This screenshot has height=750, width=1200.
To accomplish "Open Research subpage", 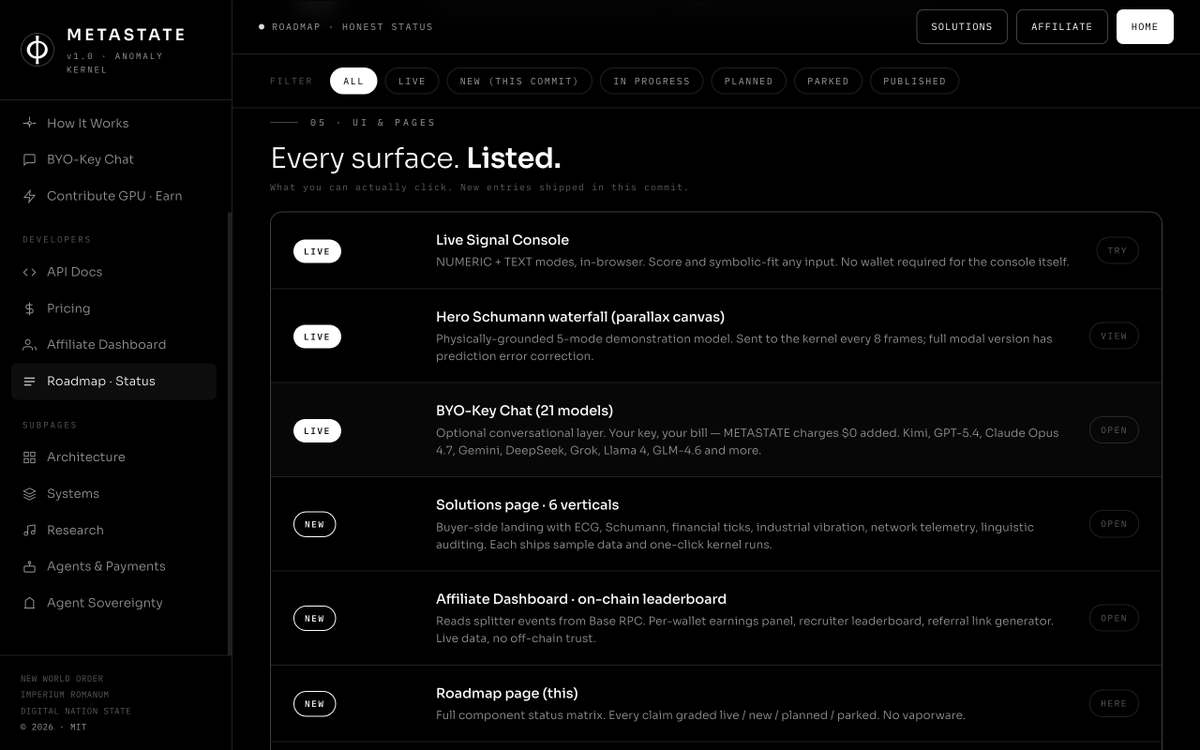I will pyautogui.click(x=114, y=530).
